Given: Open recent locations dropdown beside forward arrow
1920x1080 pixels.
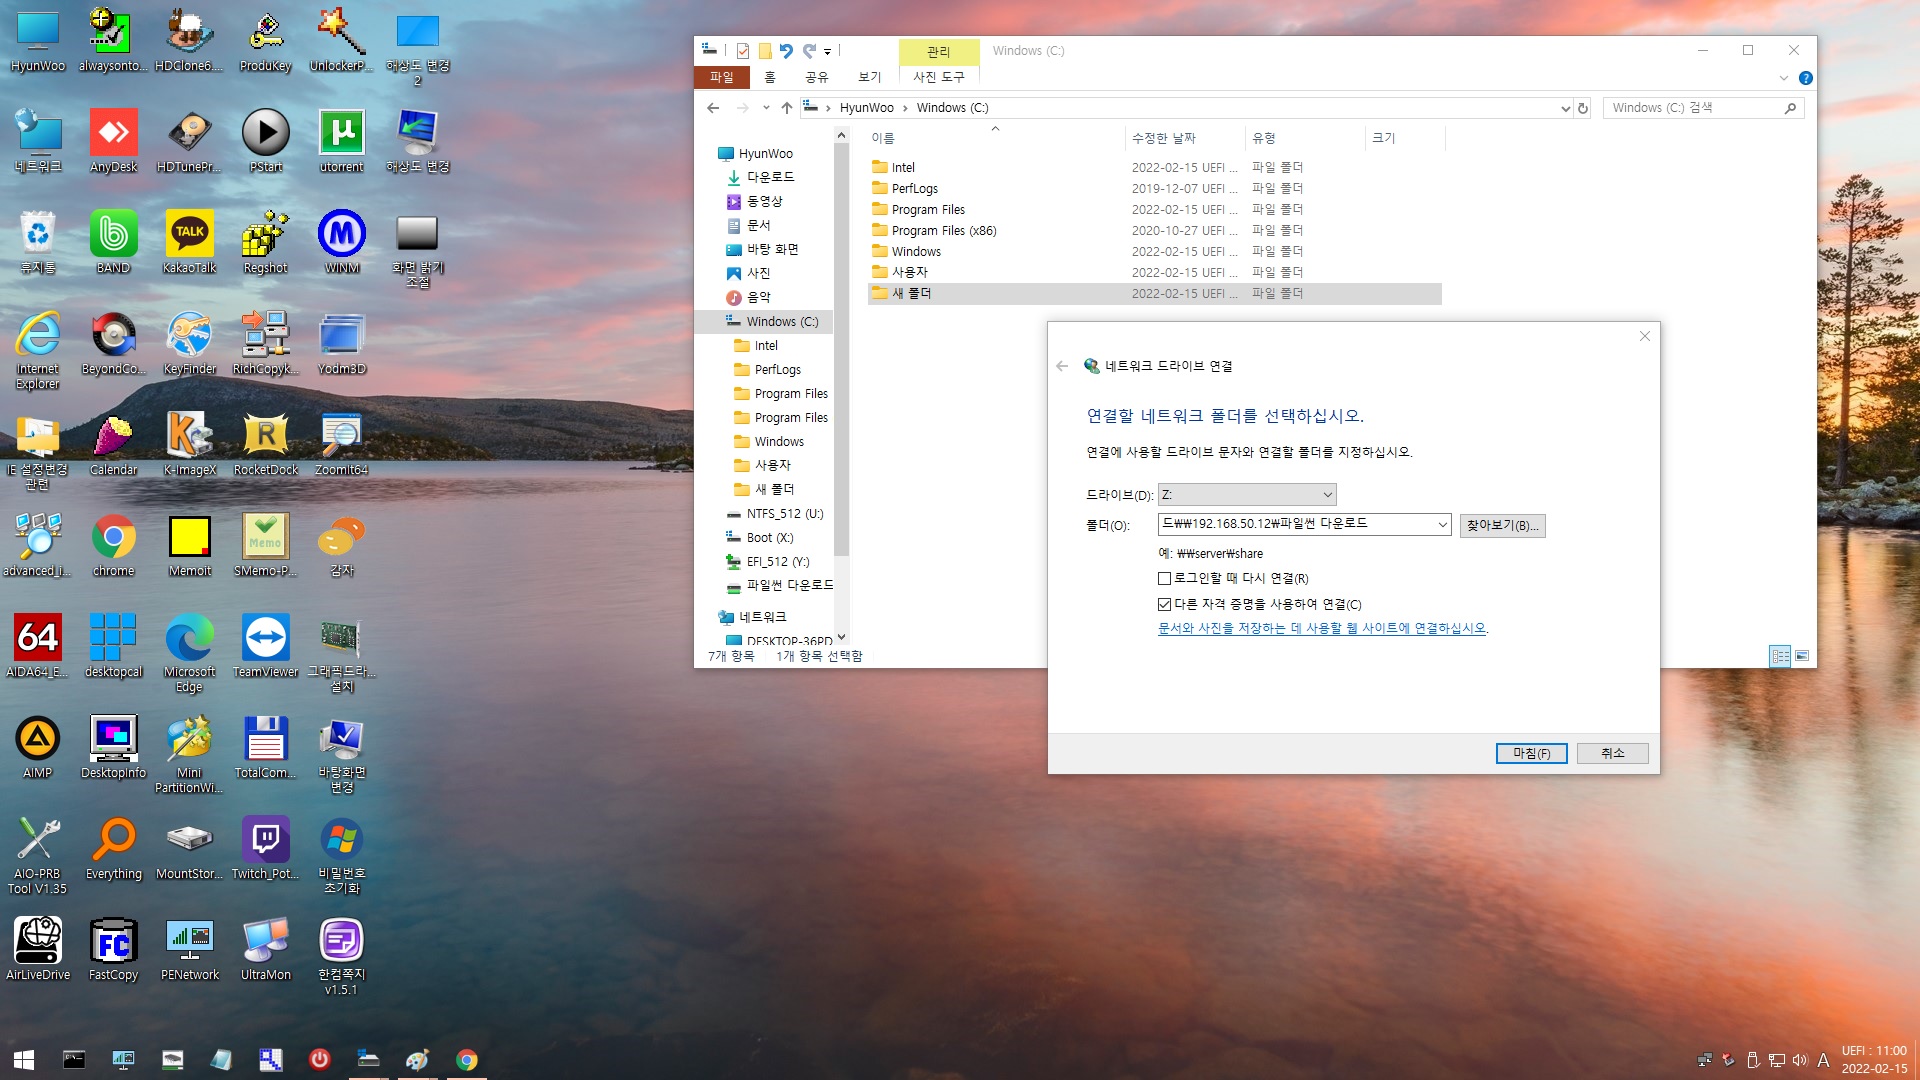Looking at the screenshot, I should (765, 108).
